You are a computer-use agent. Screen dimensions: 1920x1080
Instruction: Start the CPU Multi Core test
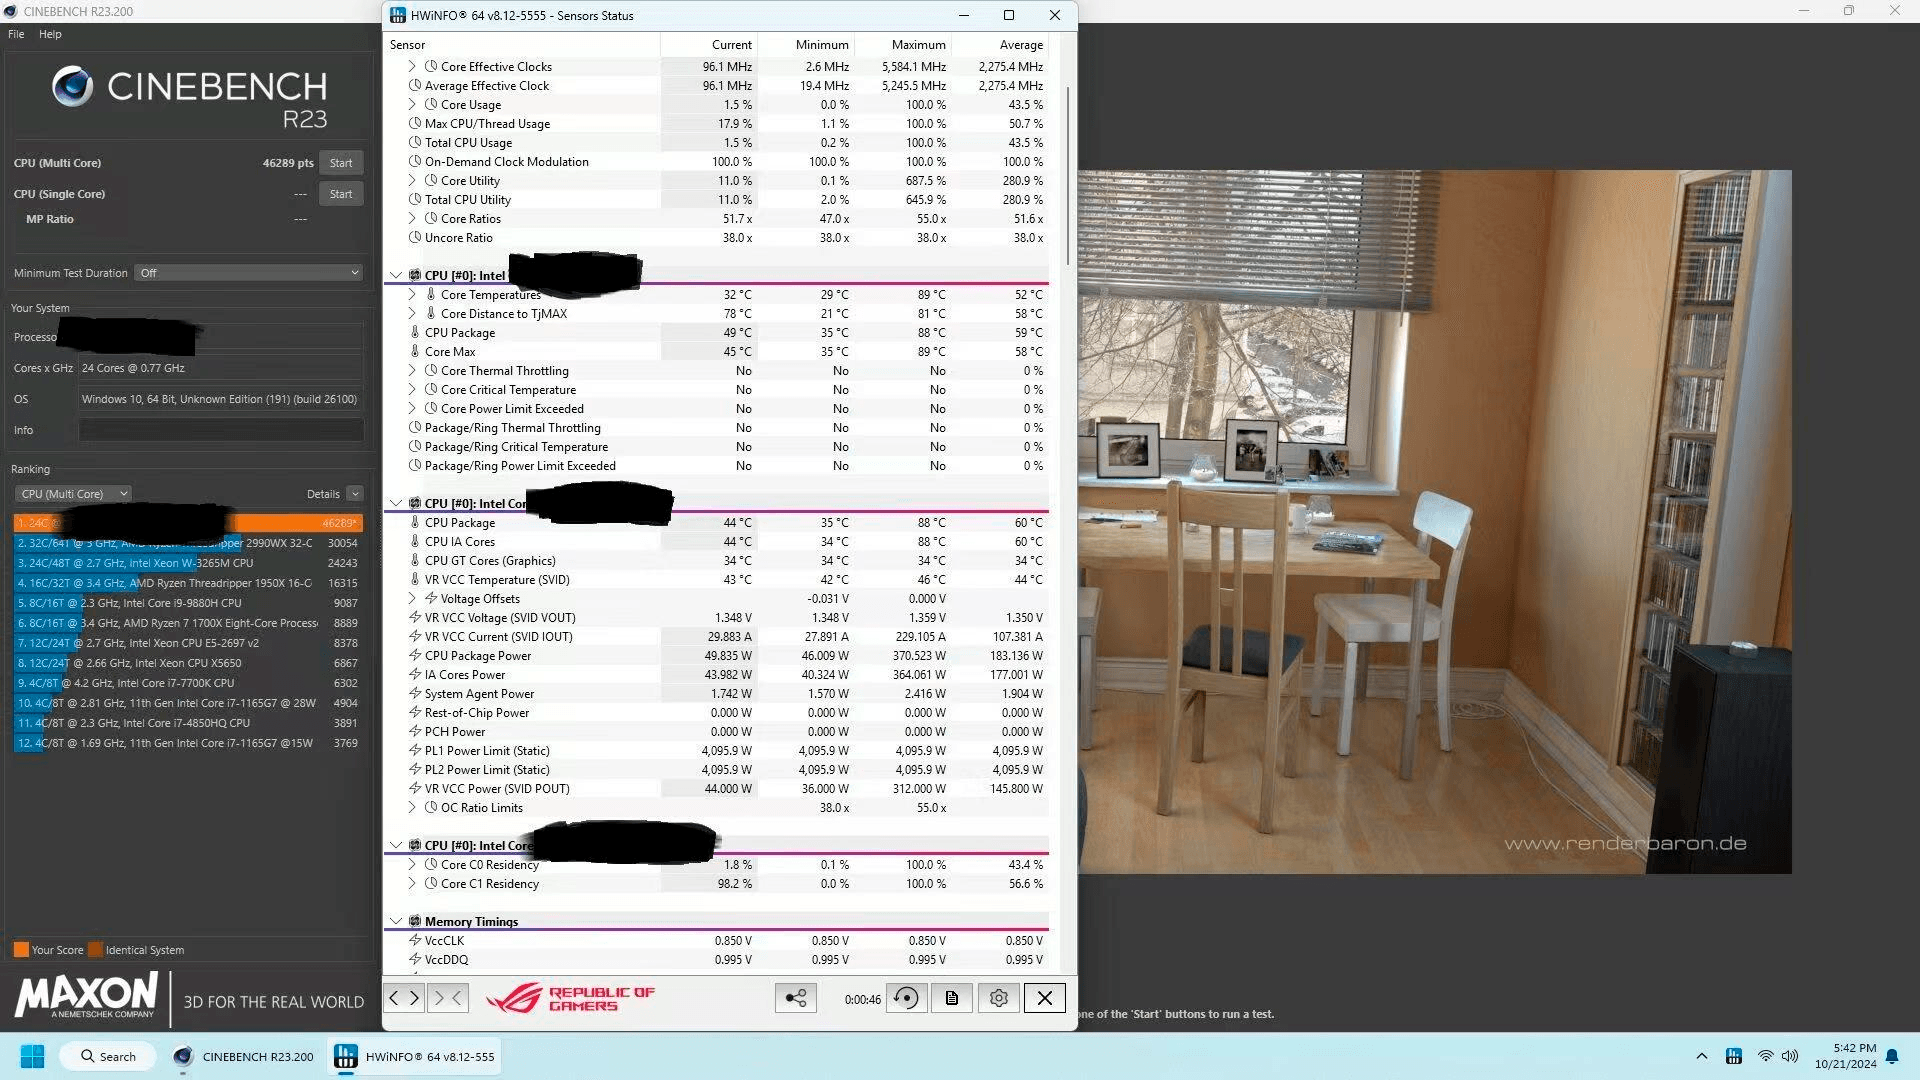click(x=341, y=163)
